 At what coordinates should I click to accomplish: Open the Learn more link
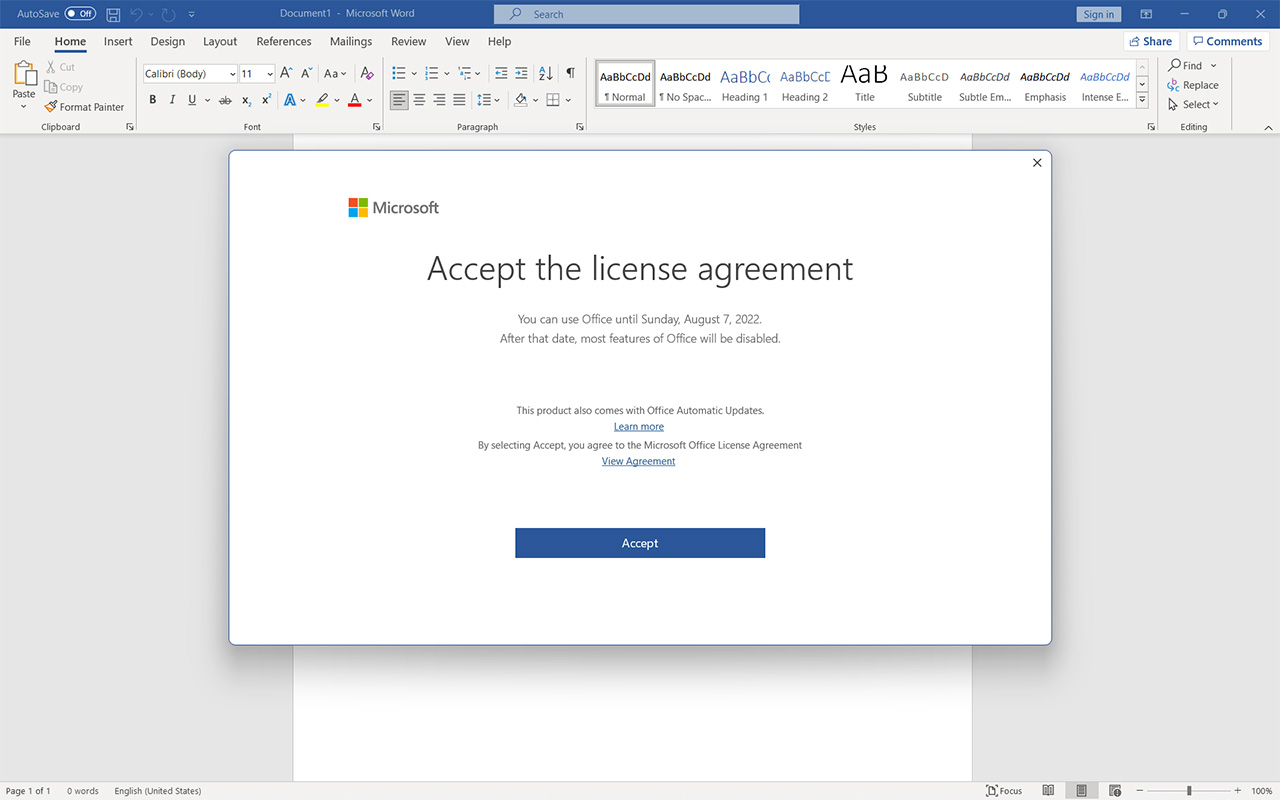[639, 427]
